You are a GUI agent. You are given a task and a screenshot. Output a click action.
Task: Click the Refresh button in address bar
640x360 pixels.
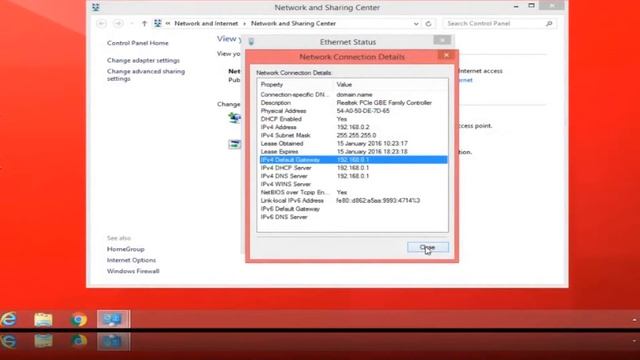428,24
